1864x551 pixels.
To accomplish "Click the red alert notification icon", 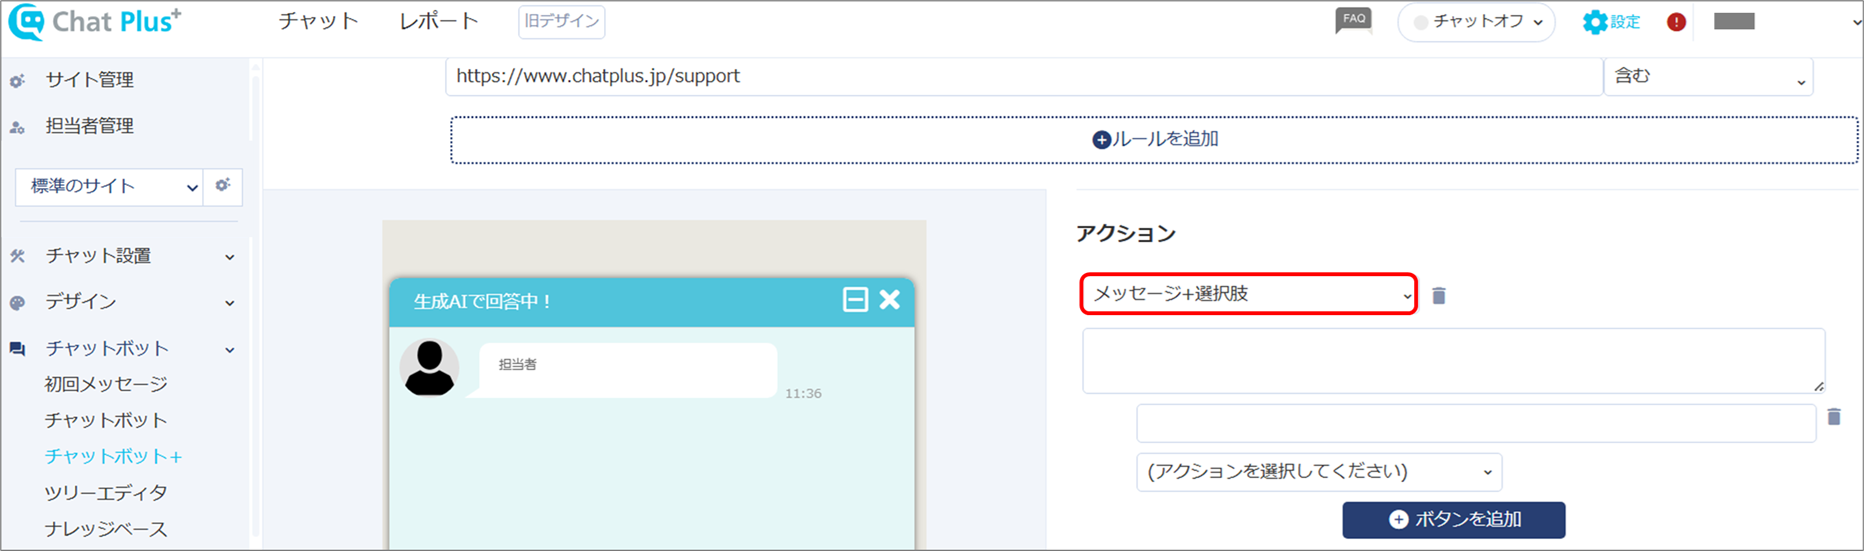I will pyautogui.click(x=1677, y=22).
